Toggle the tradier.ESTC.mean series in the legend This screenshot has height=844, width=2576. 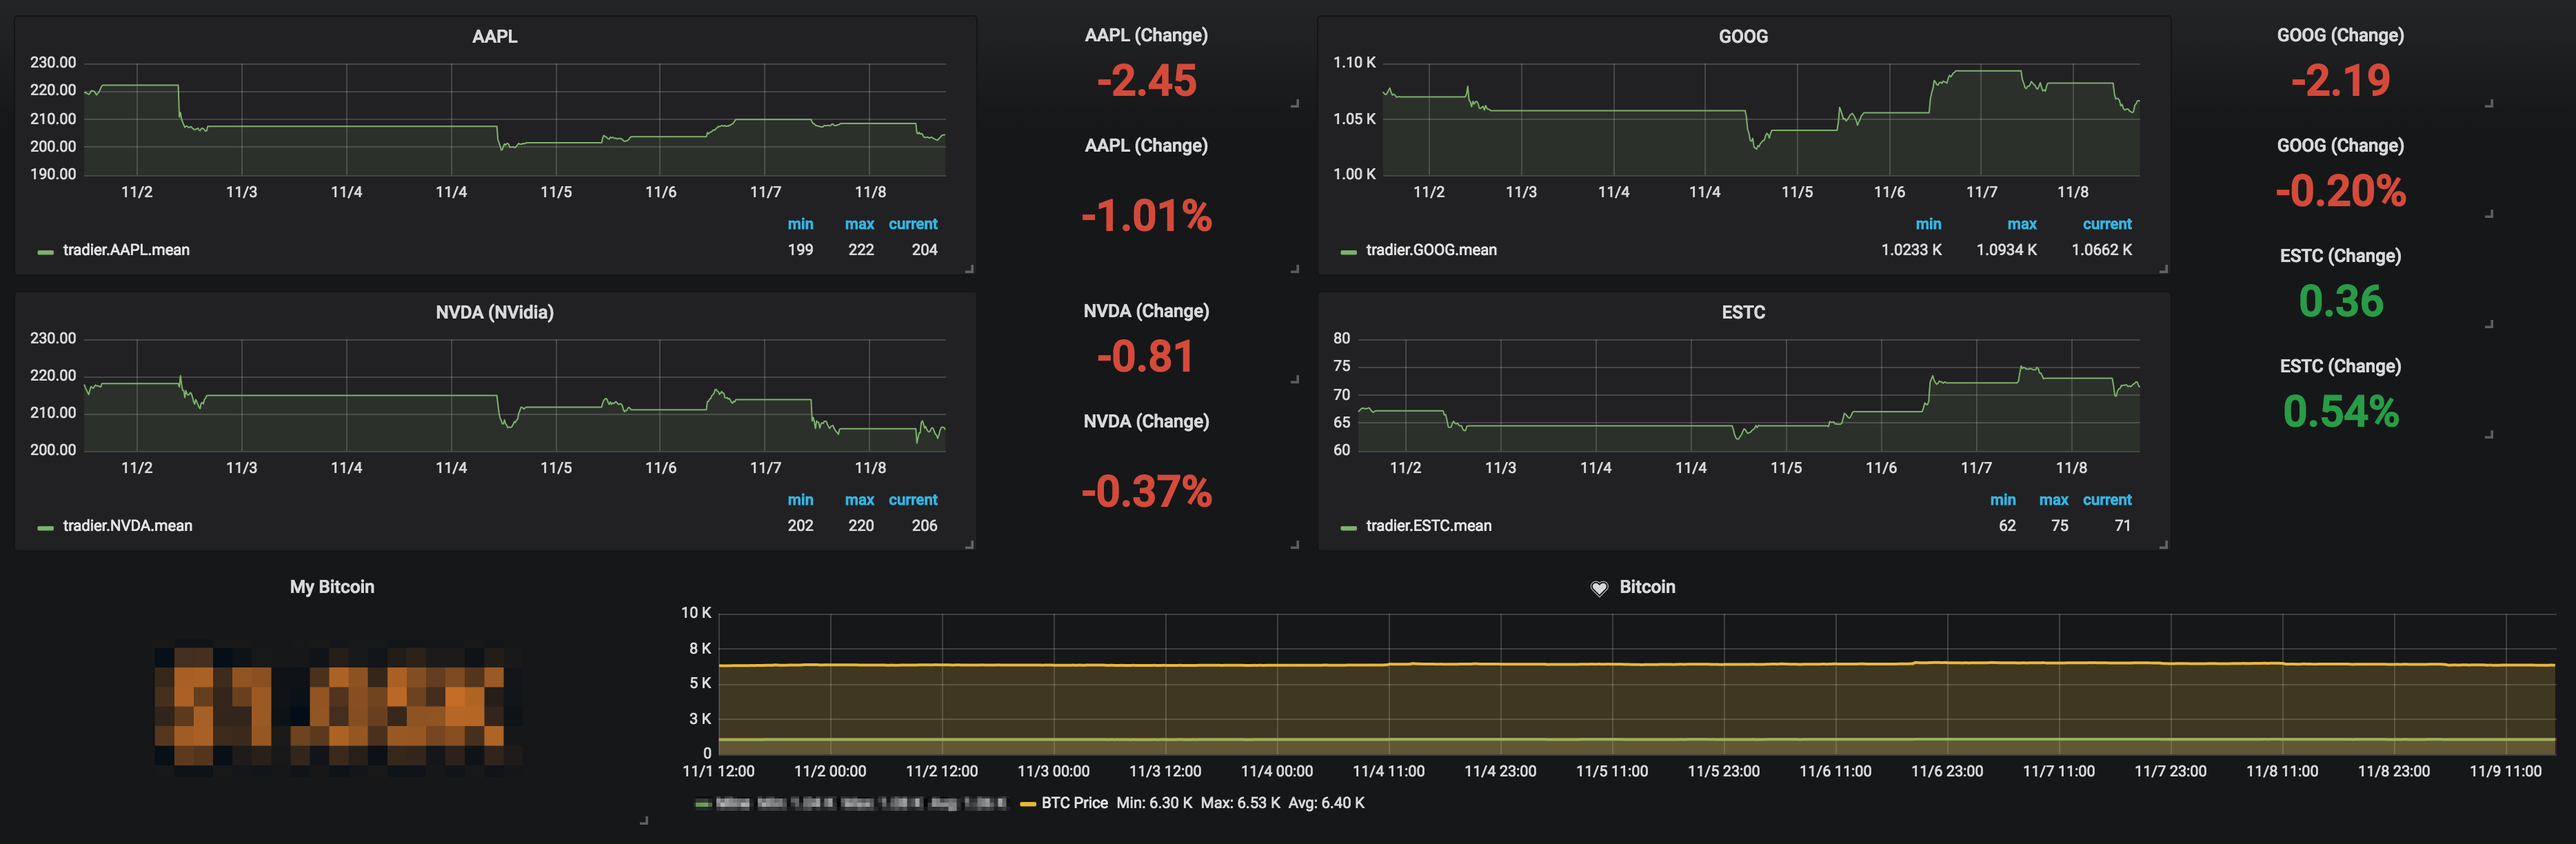[x=1428, y=526]
